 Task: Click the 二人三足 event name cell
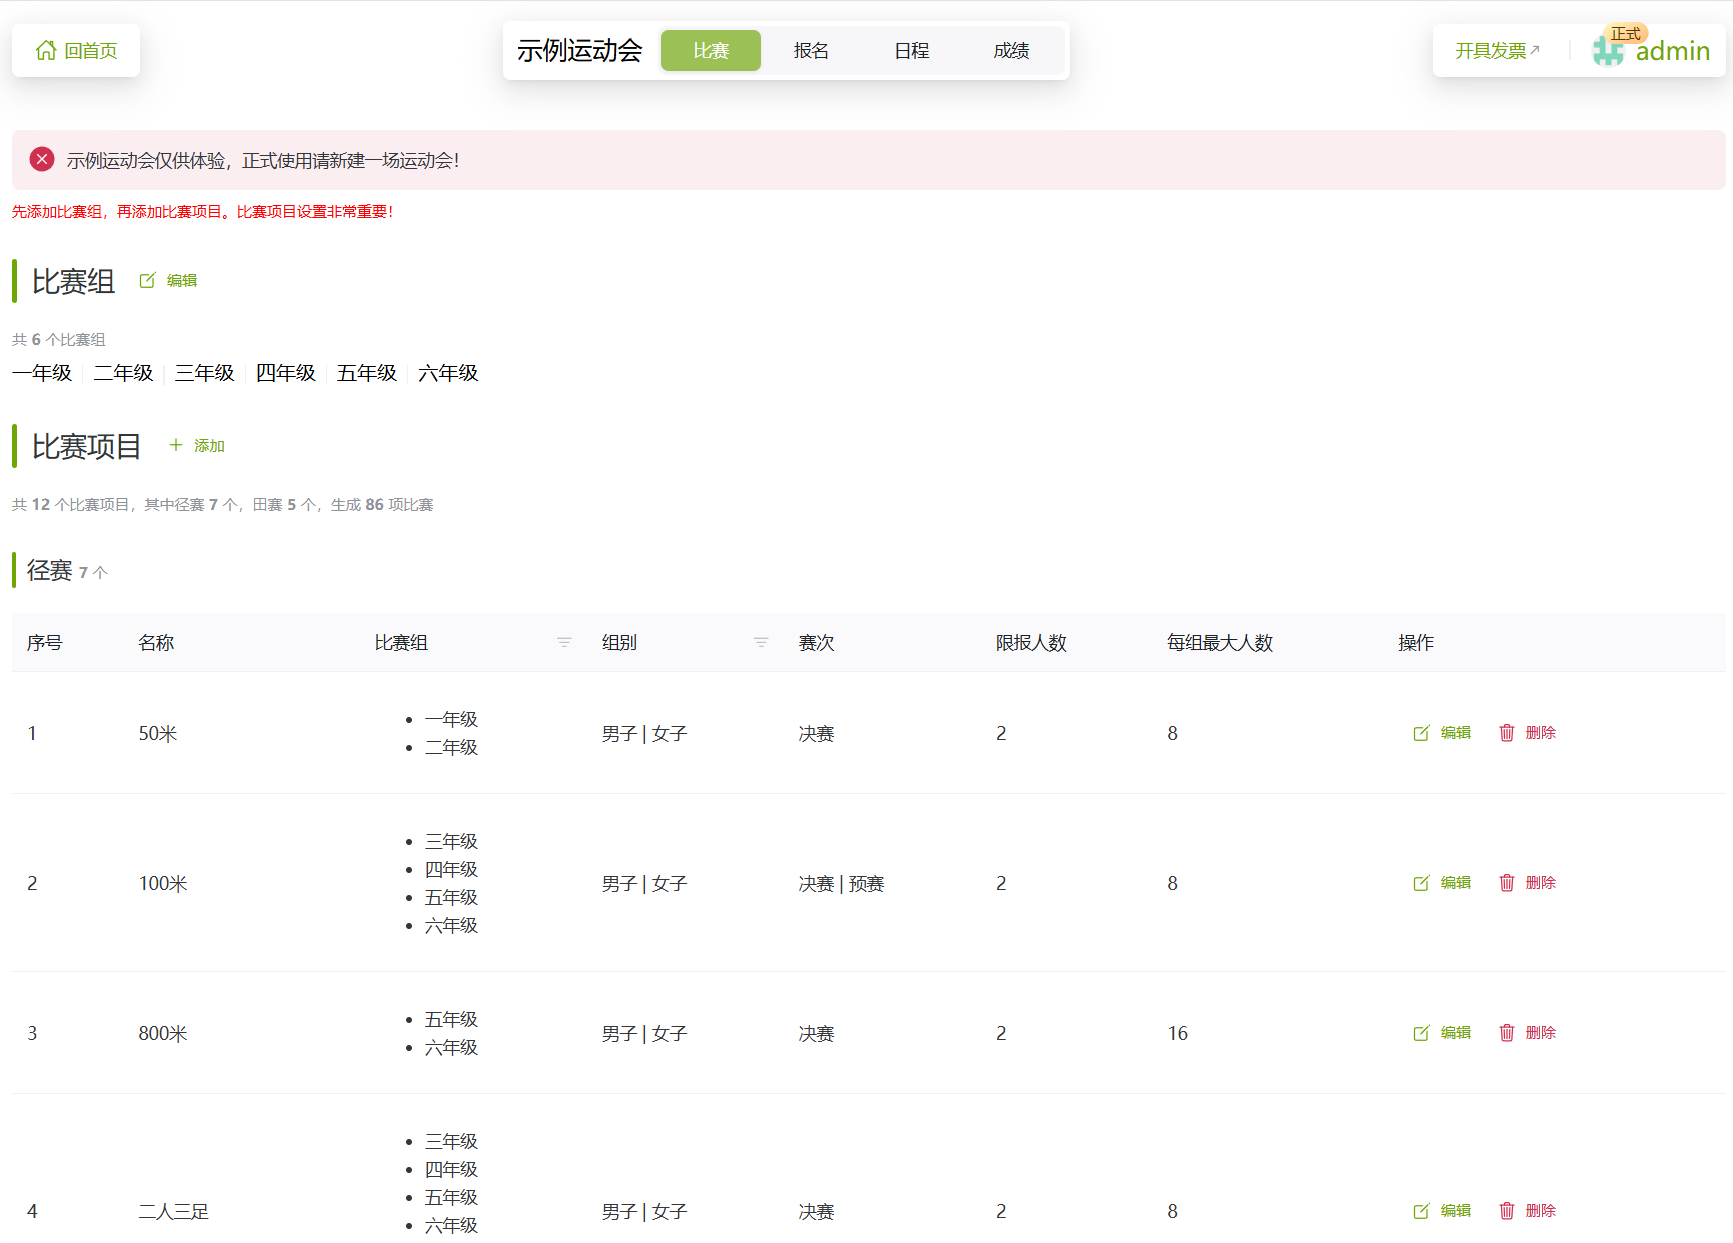point(174,1211)
